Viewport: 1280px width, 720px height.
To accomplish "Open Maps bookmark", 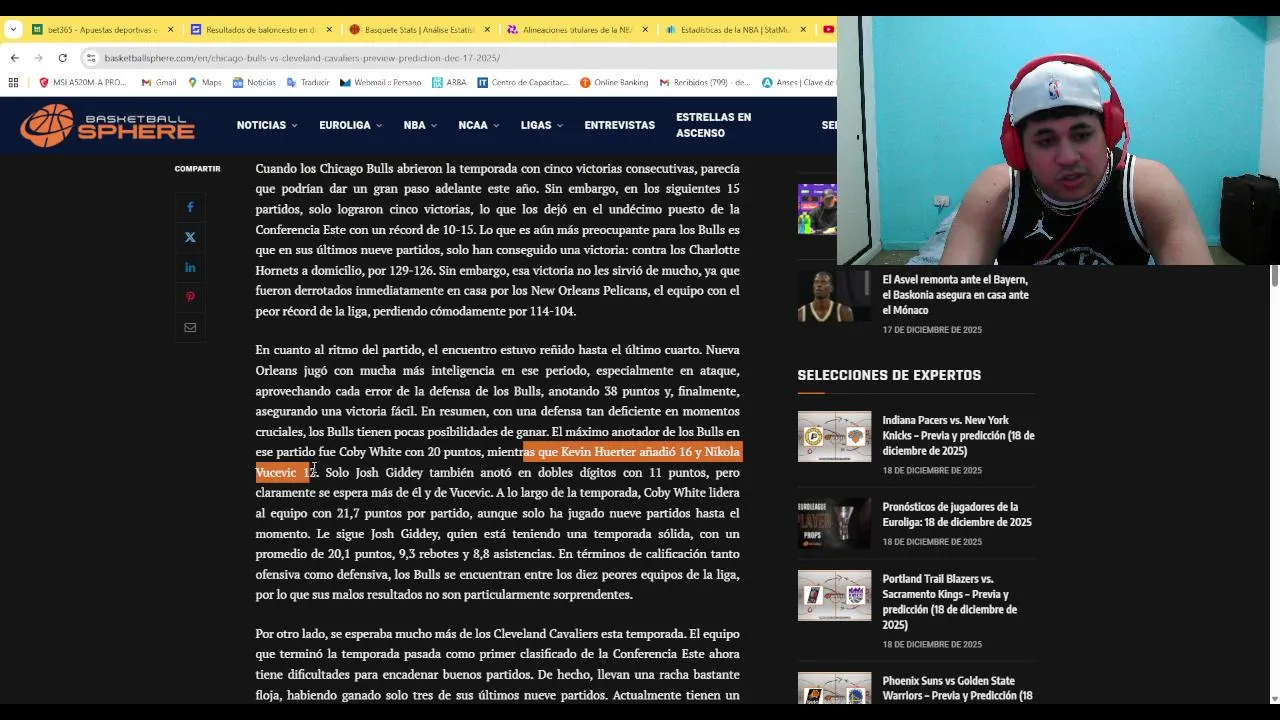I will coord(204,82).
